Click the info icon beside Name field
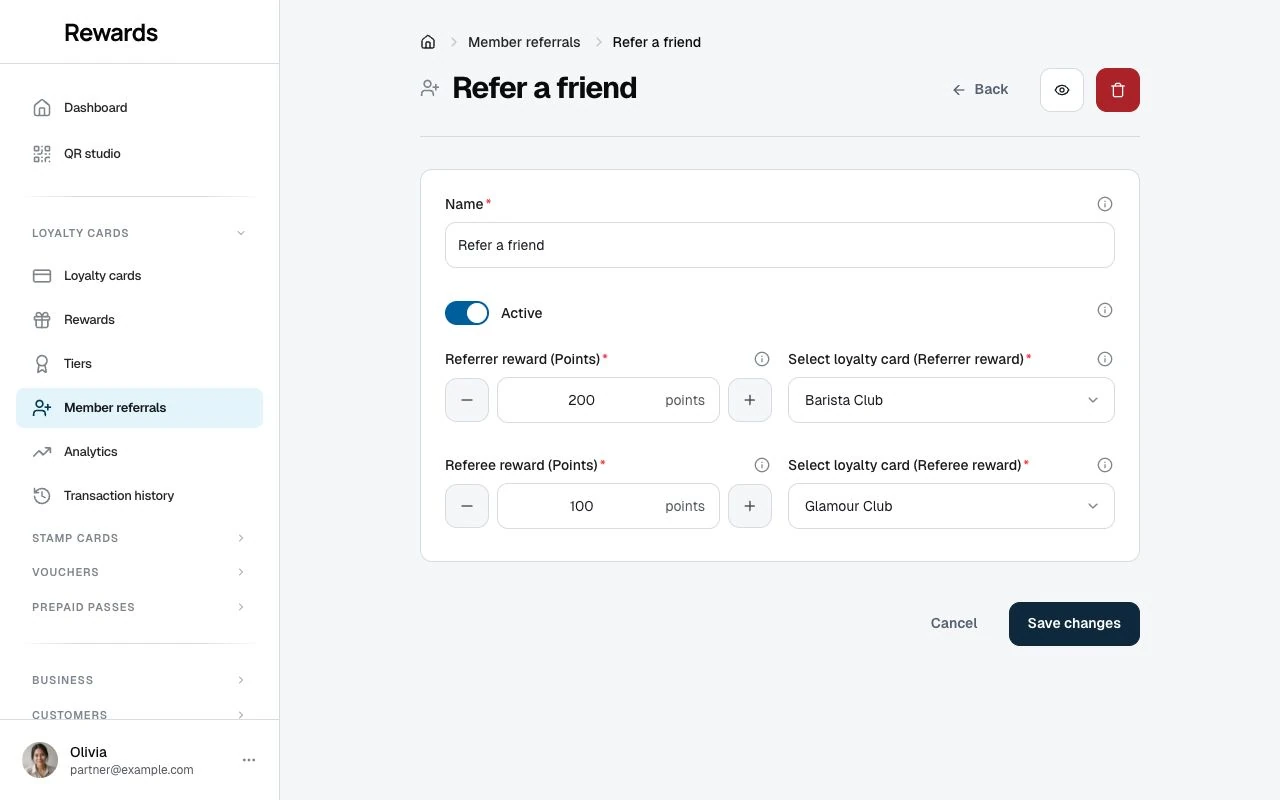The image size is (1280, 800). tap(1105, 204)
